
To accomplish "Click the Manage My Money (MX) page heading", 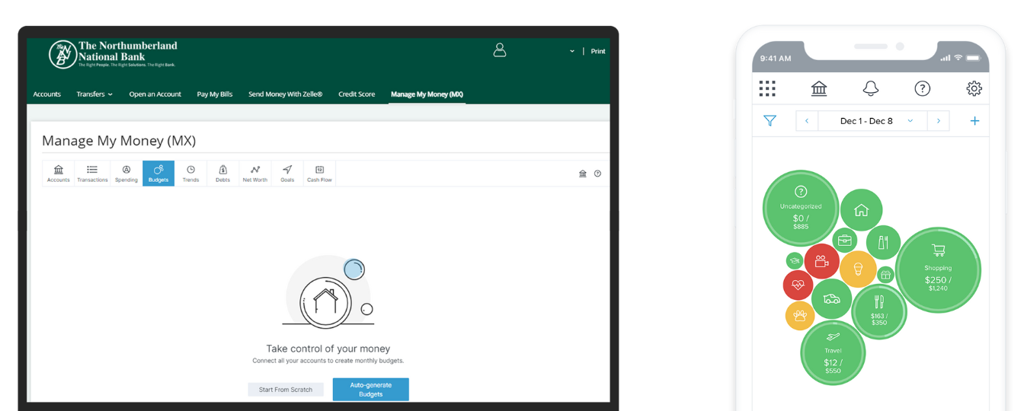I will tap(119, 140).
